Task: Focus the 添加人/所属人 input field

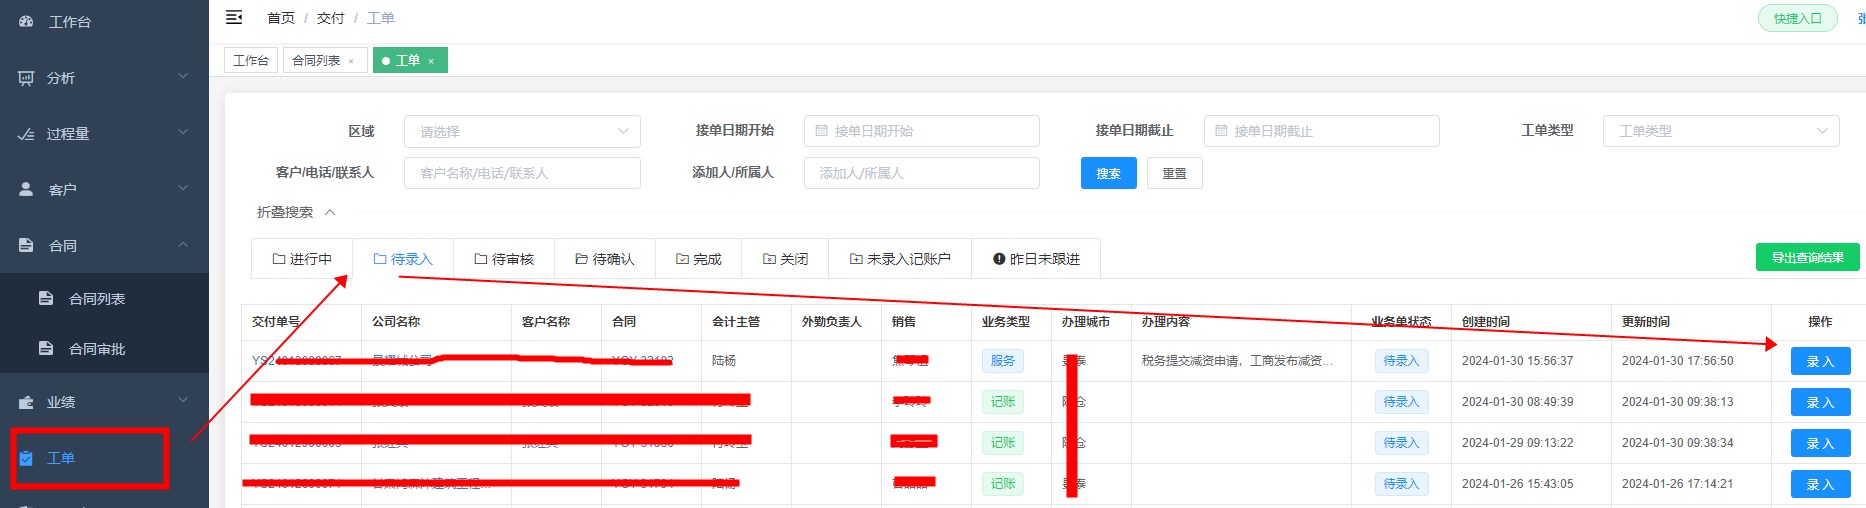Action: point(922,173)
